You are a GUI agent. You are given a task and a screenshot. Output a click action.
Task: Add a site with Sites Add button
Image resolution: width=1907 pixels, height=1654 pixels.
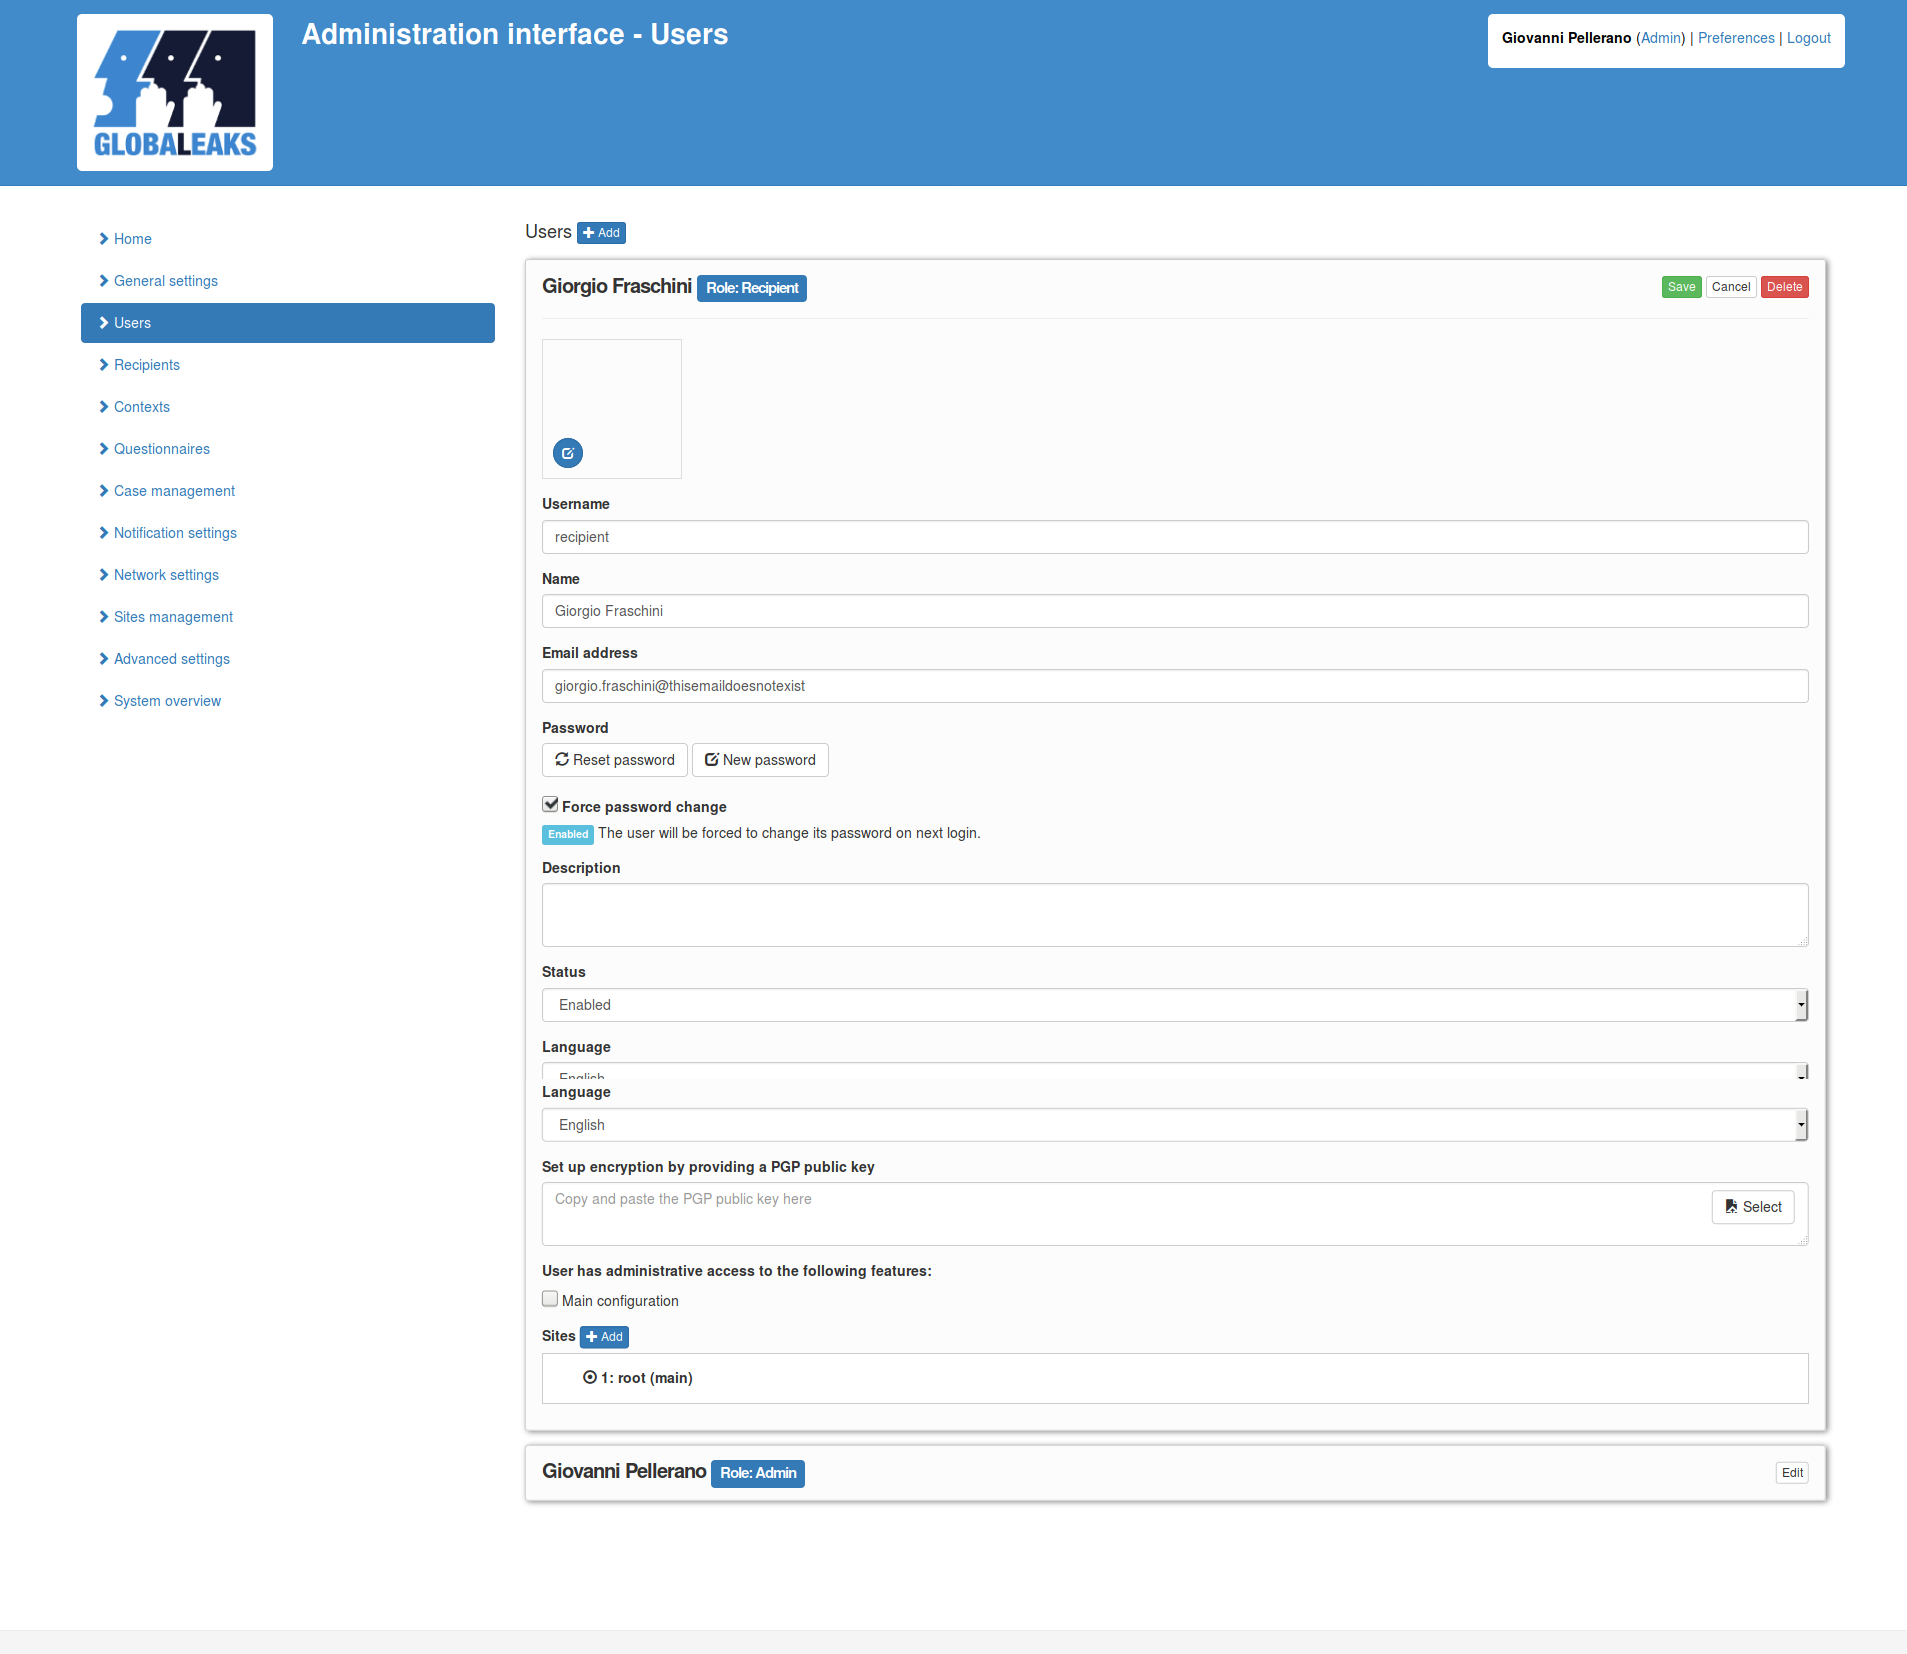[604, 1337]
